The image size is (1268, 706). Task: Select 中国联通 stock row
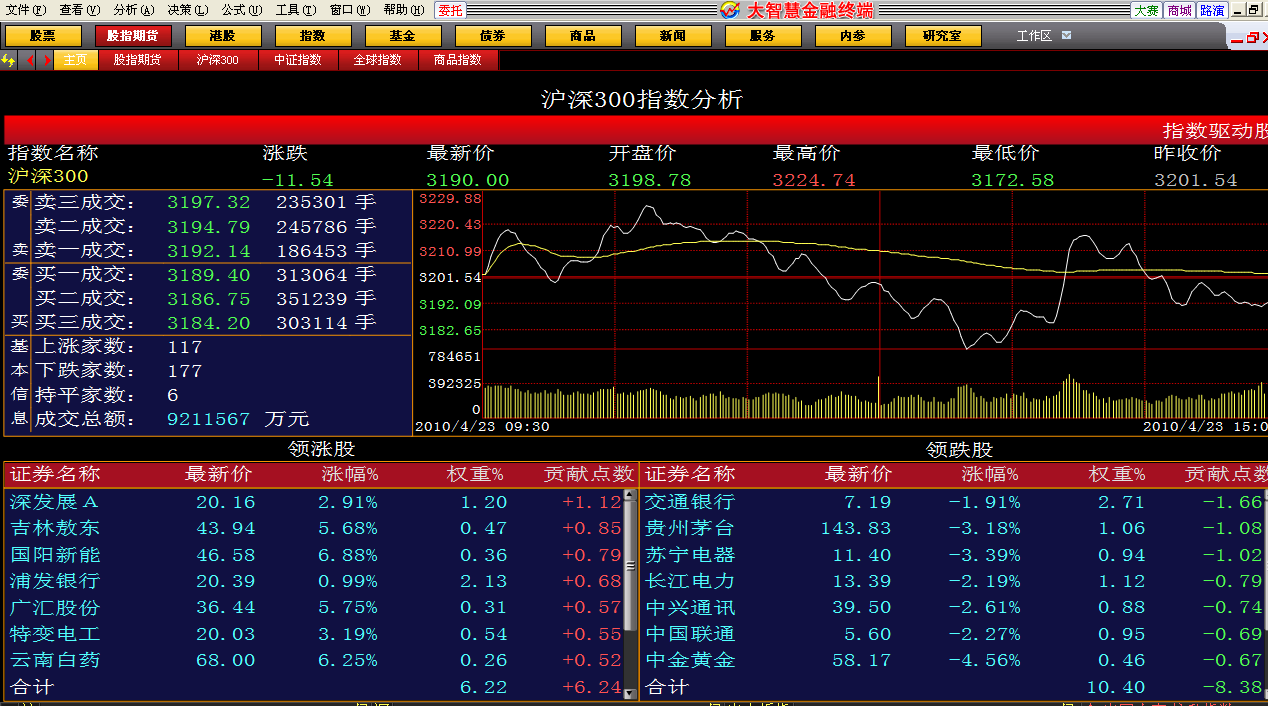pyautogui.click(x=954, y=634)
